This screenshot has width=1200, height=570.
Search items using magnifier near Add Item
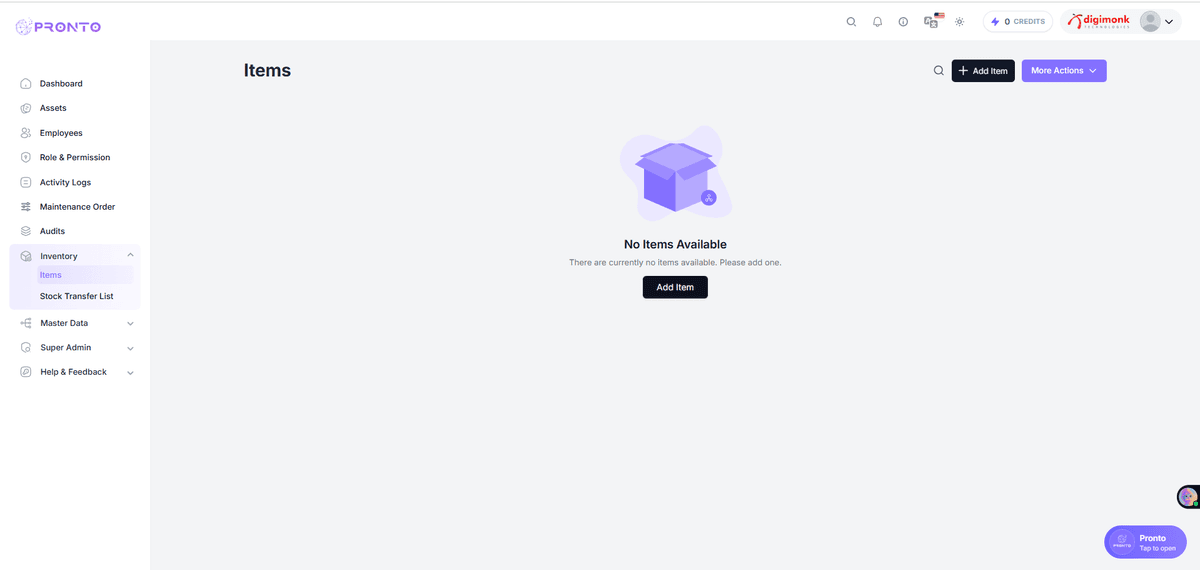(938, 71)
